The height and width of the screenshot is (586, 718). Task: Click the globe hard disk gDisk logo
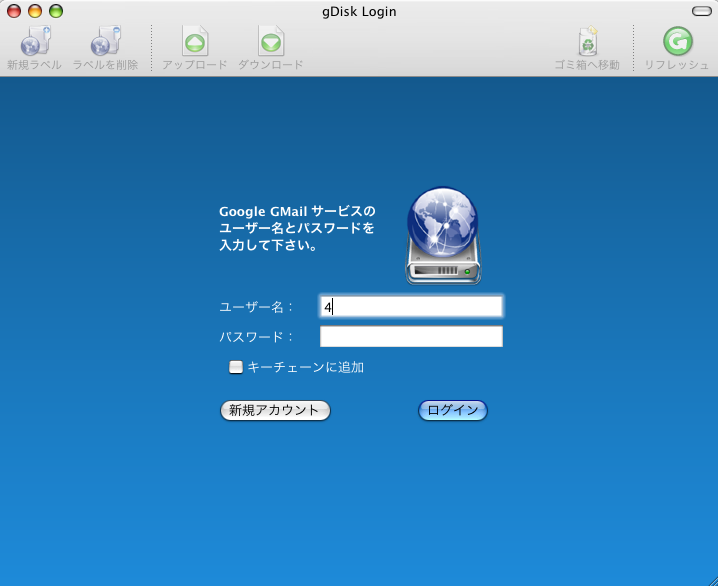coord(443,235)
